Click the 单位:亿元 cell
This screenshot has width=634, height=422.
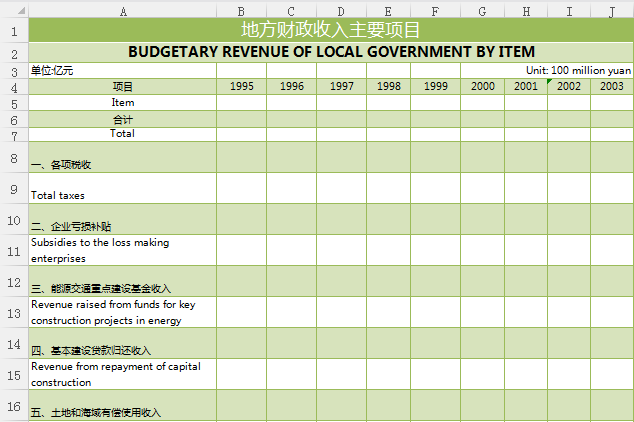(x=123, y=71)
